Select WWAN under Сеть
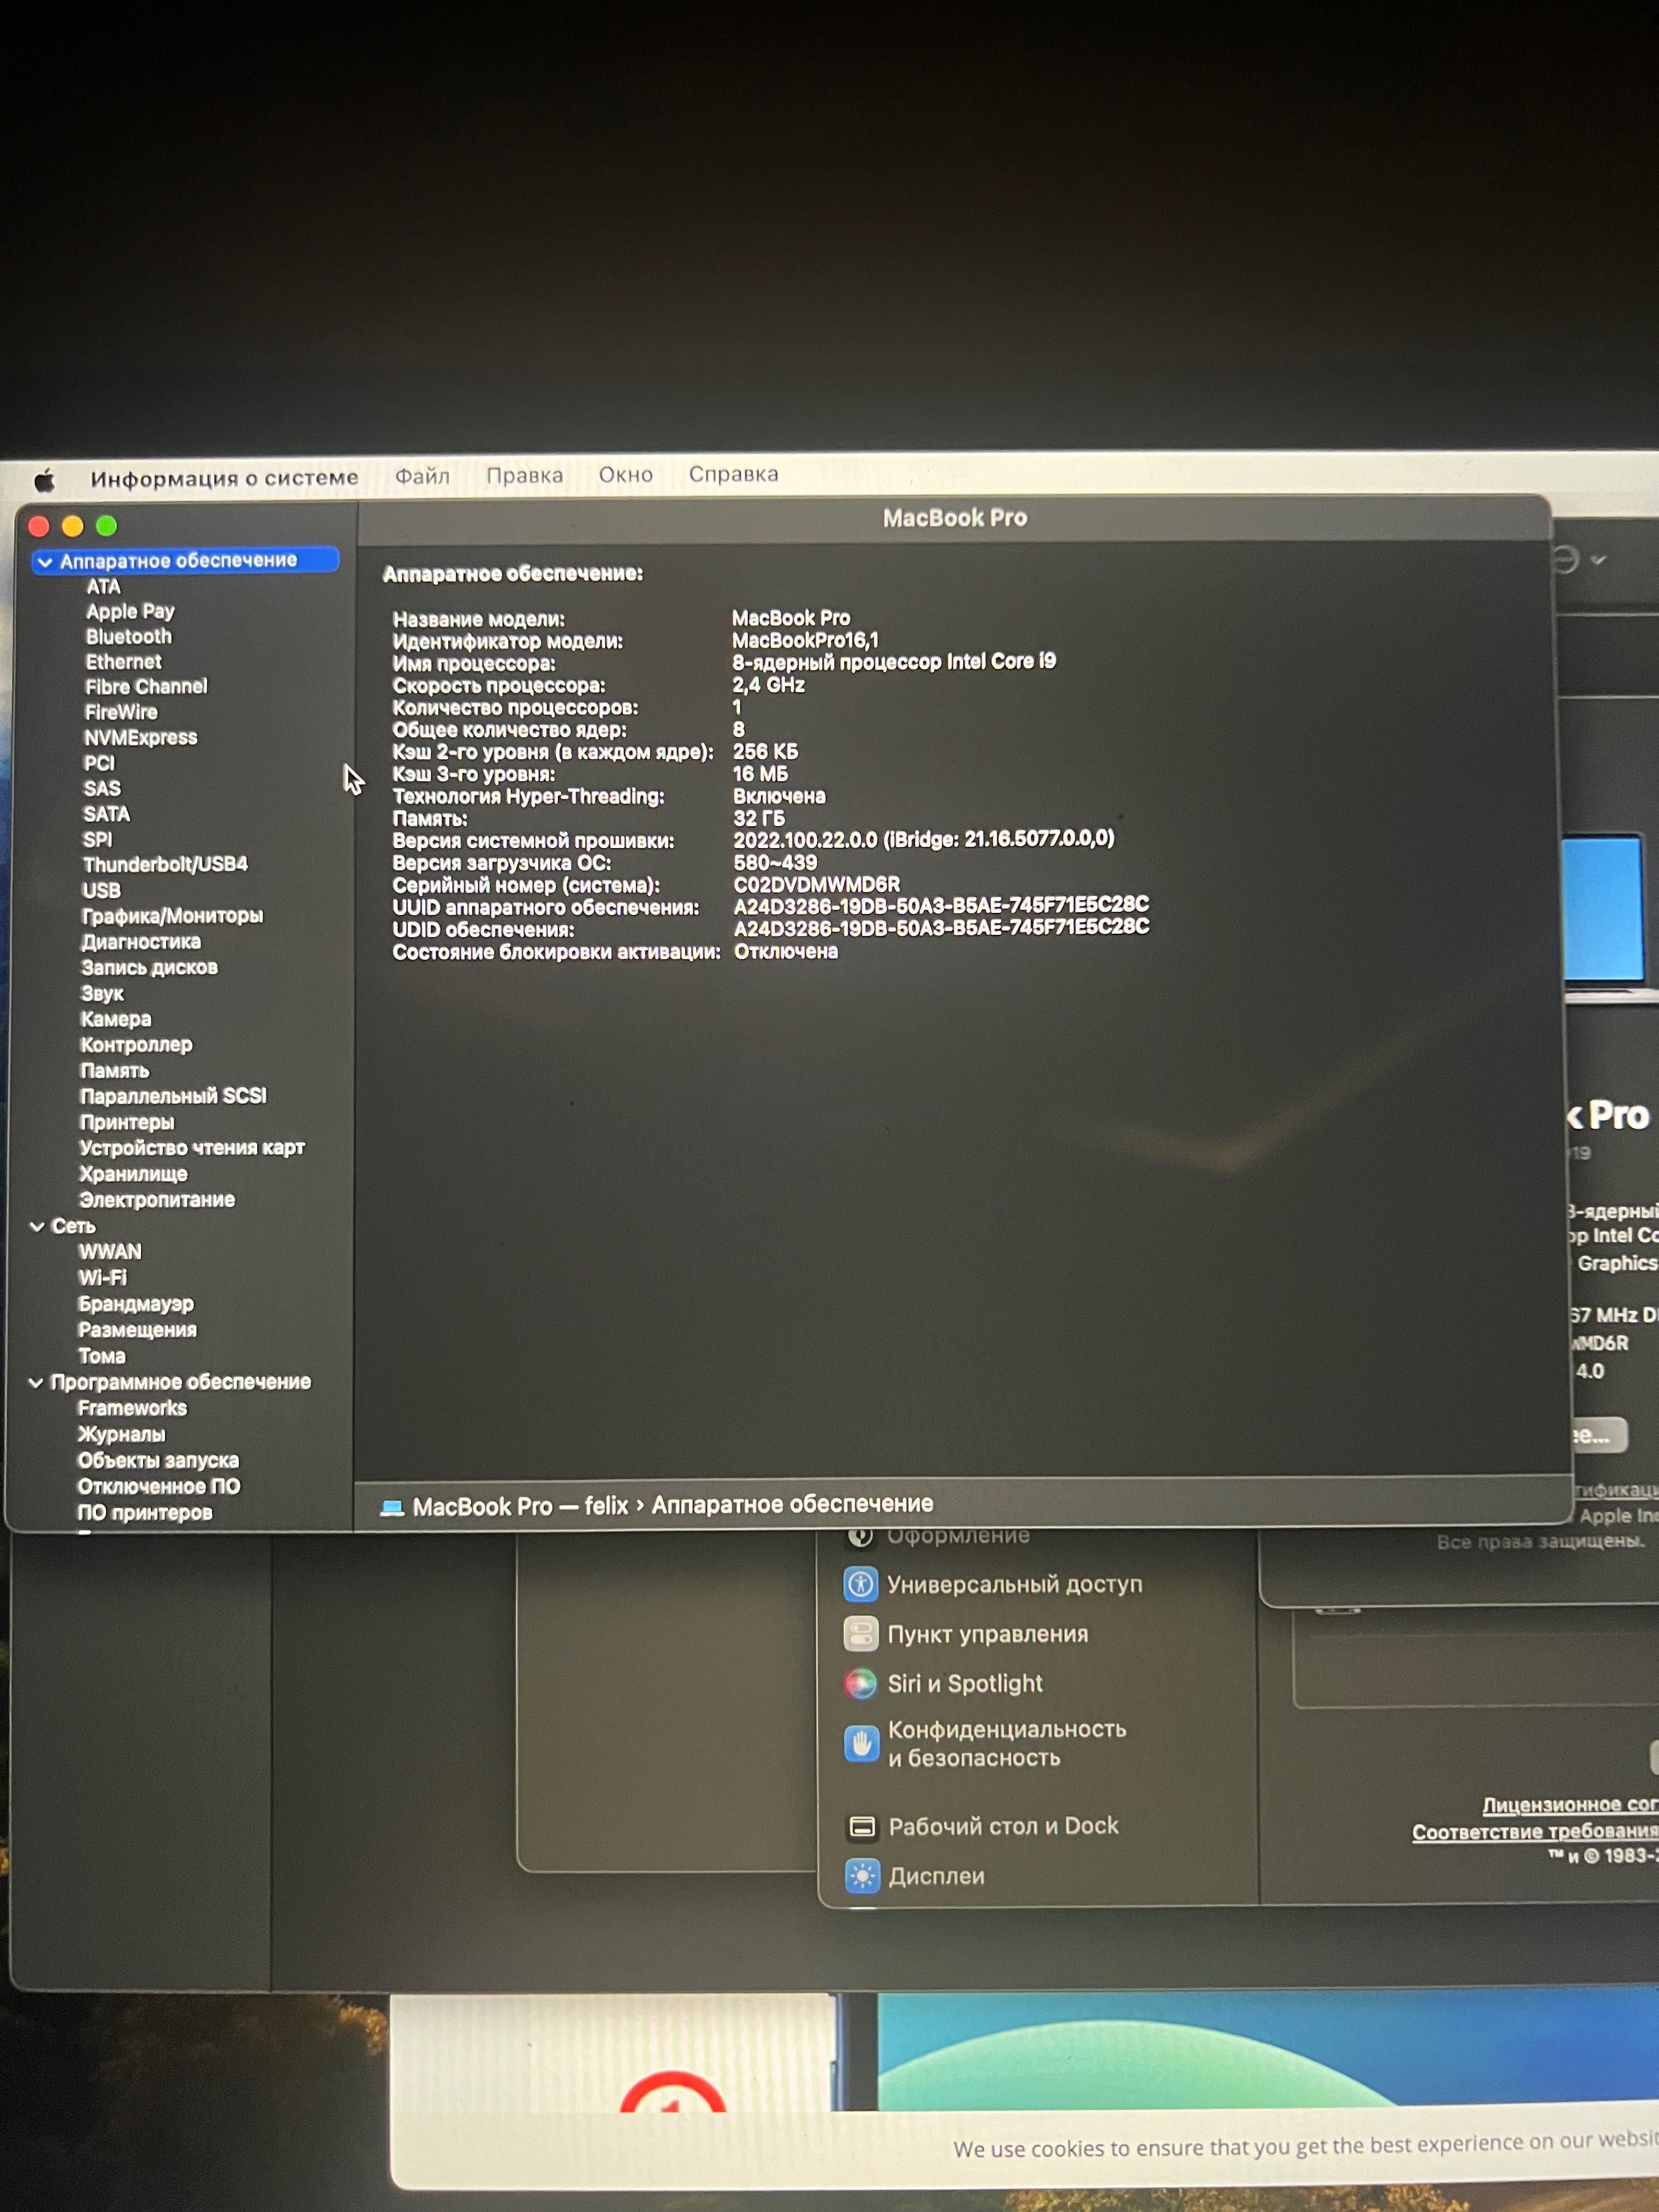 [110, 1252]
